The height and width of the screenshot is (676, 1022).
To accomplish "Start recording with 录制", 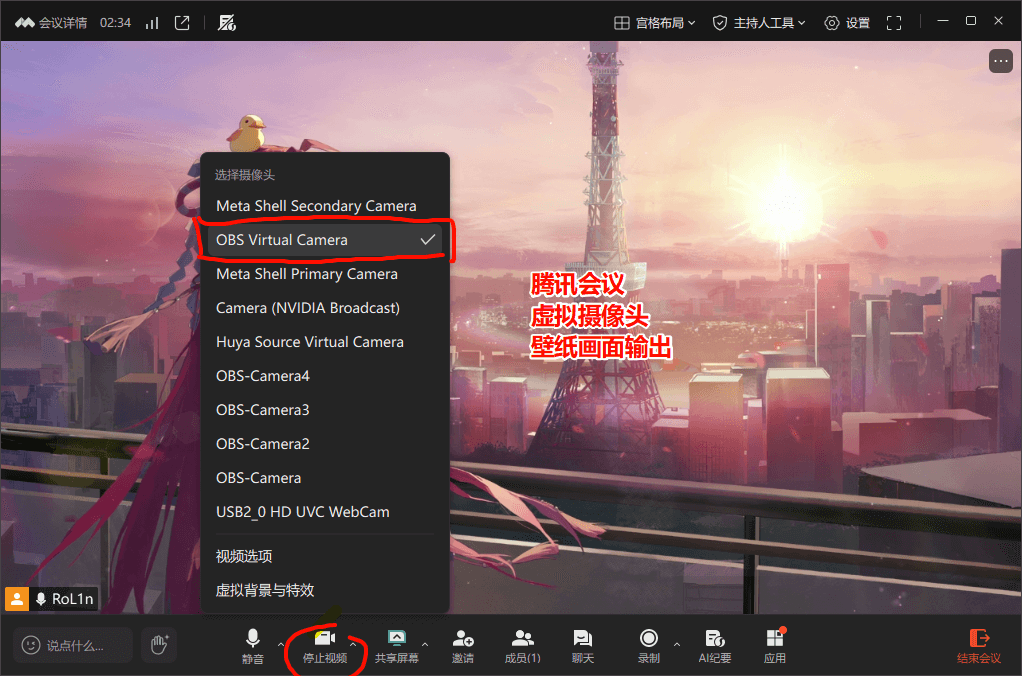I will point(649,645).
